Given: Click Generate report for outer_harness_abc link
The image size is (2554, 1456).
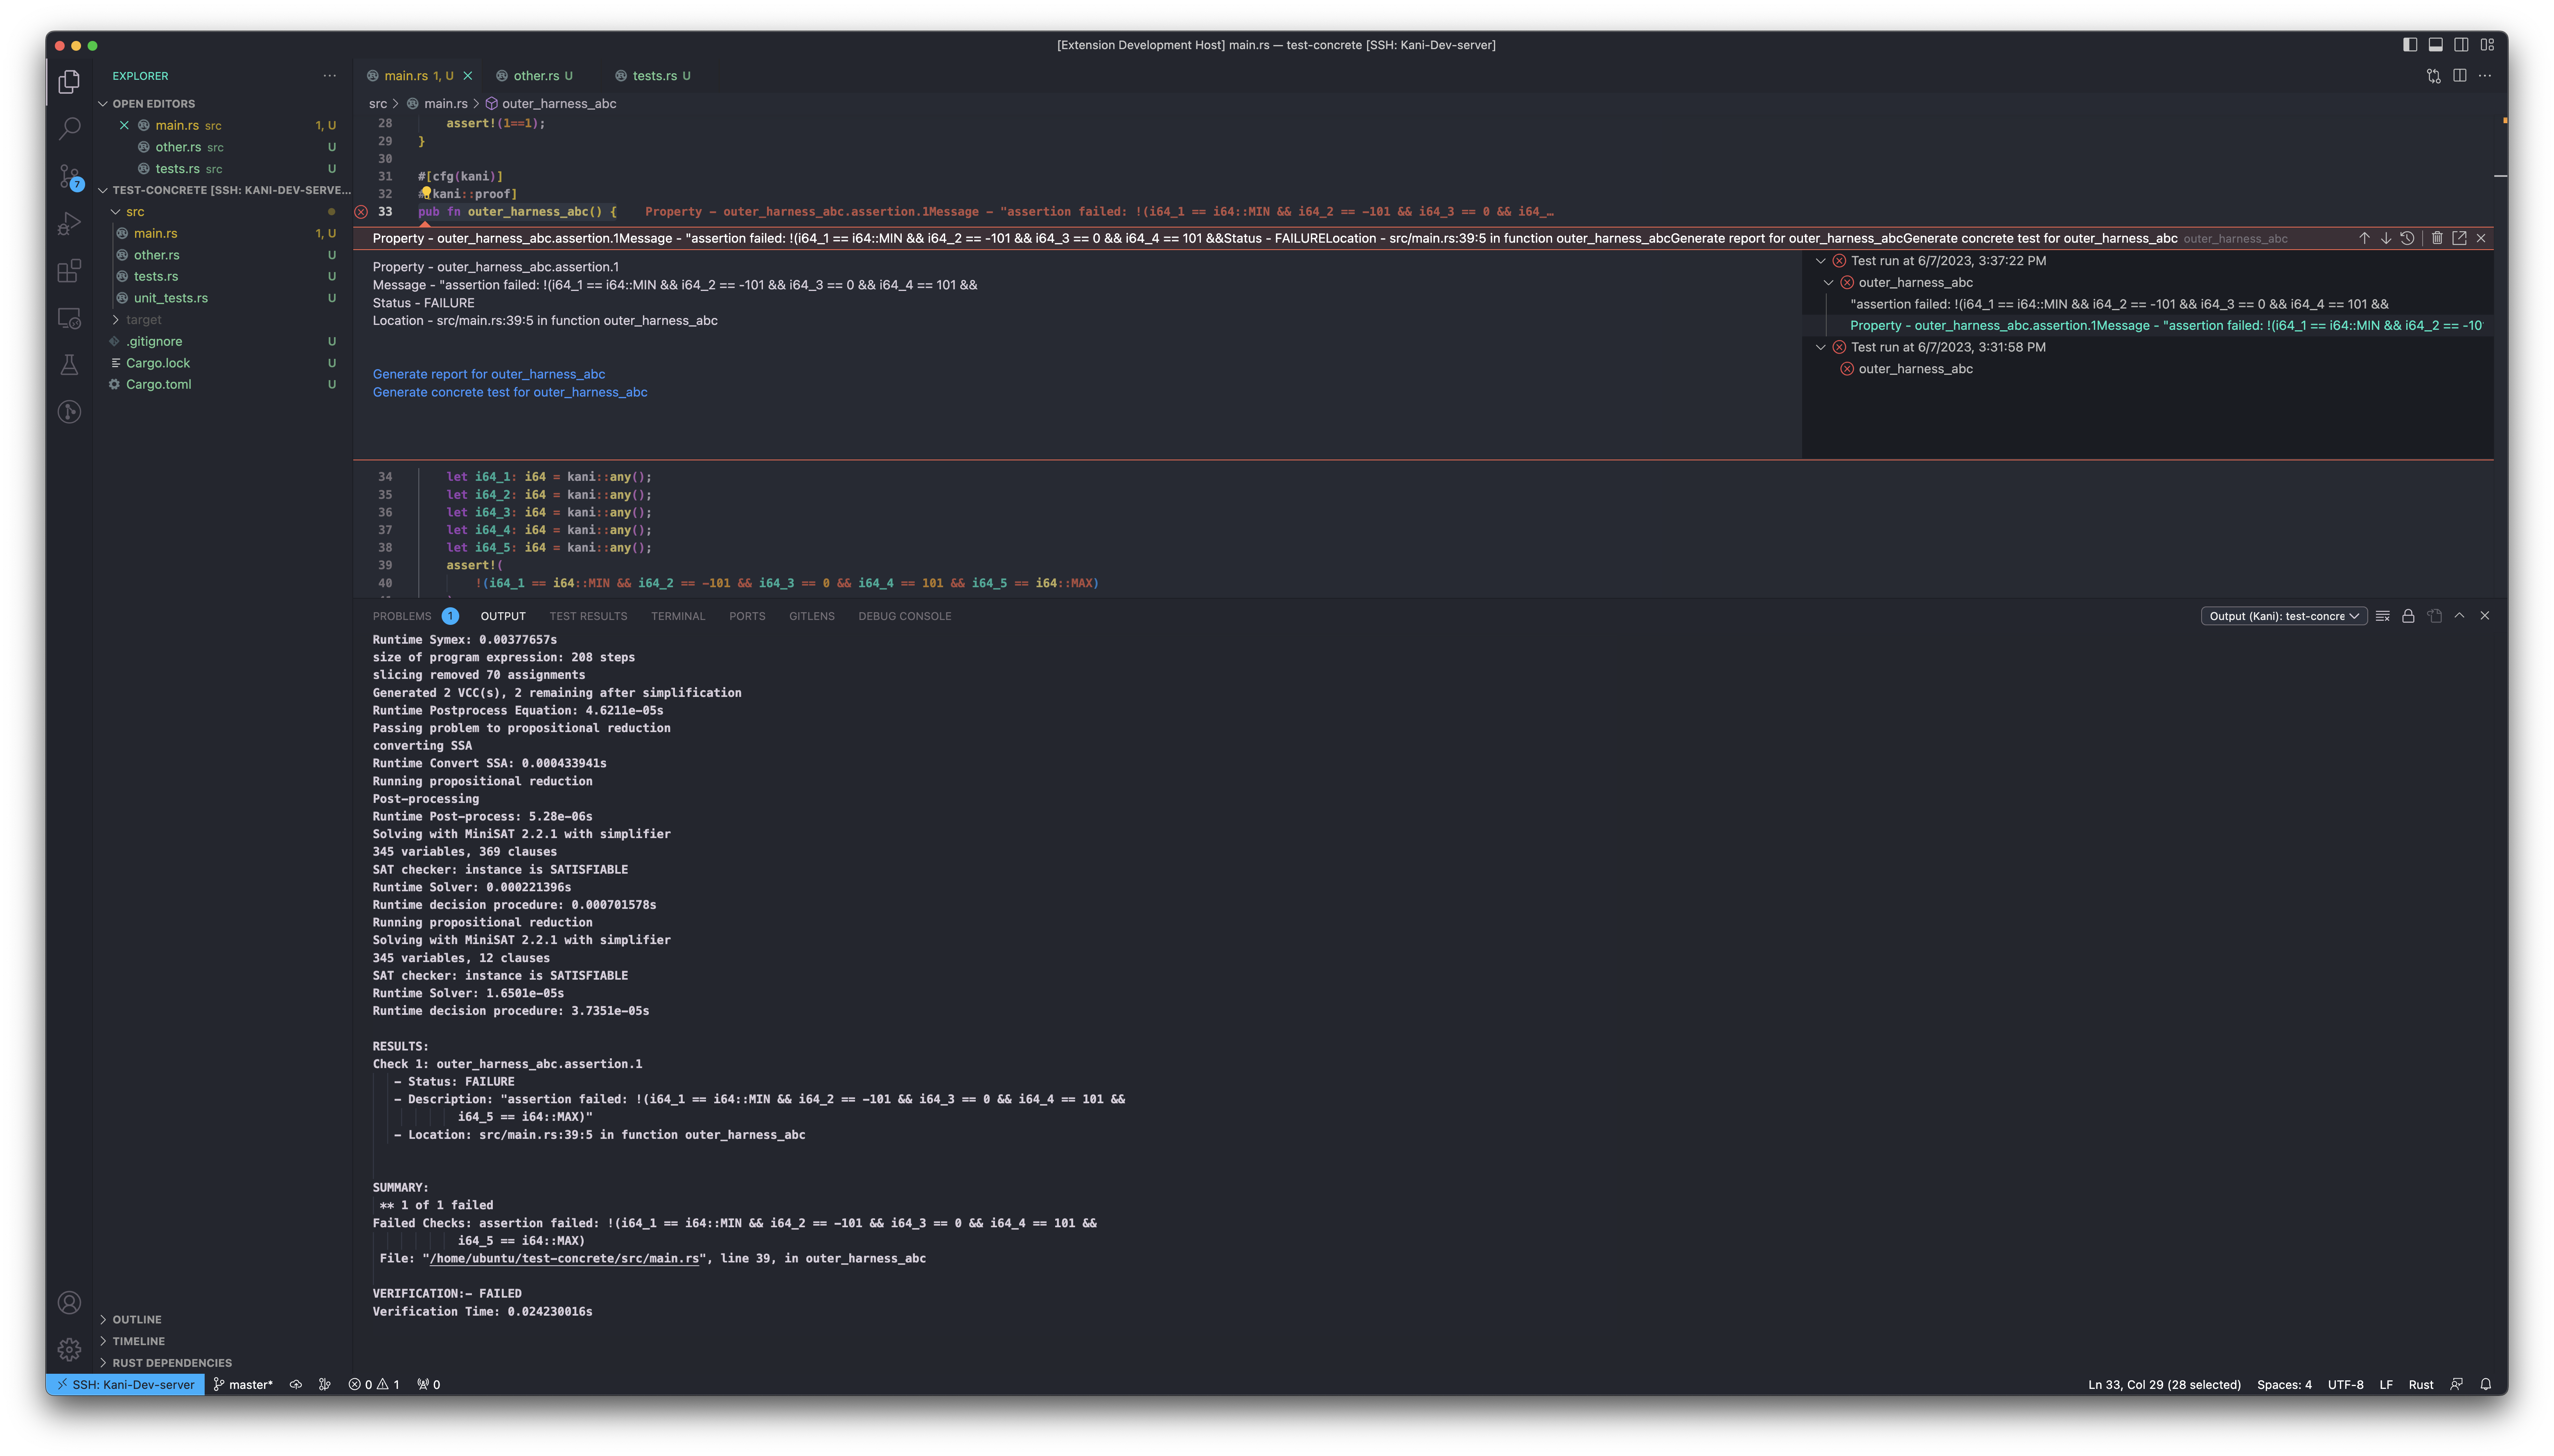Looking at the screenshot, I should 489,374.
